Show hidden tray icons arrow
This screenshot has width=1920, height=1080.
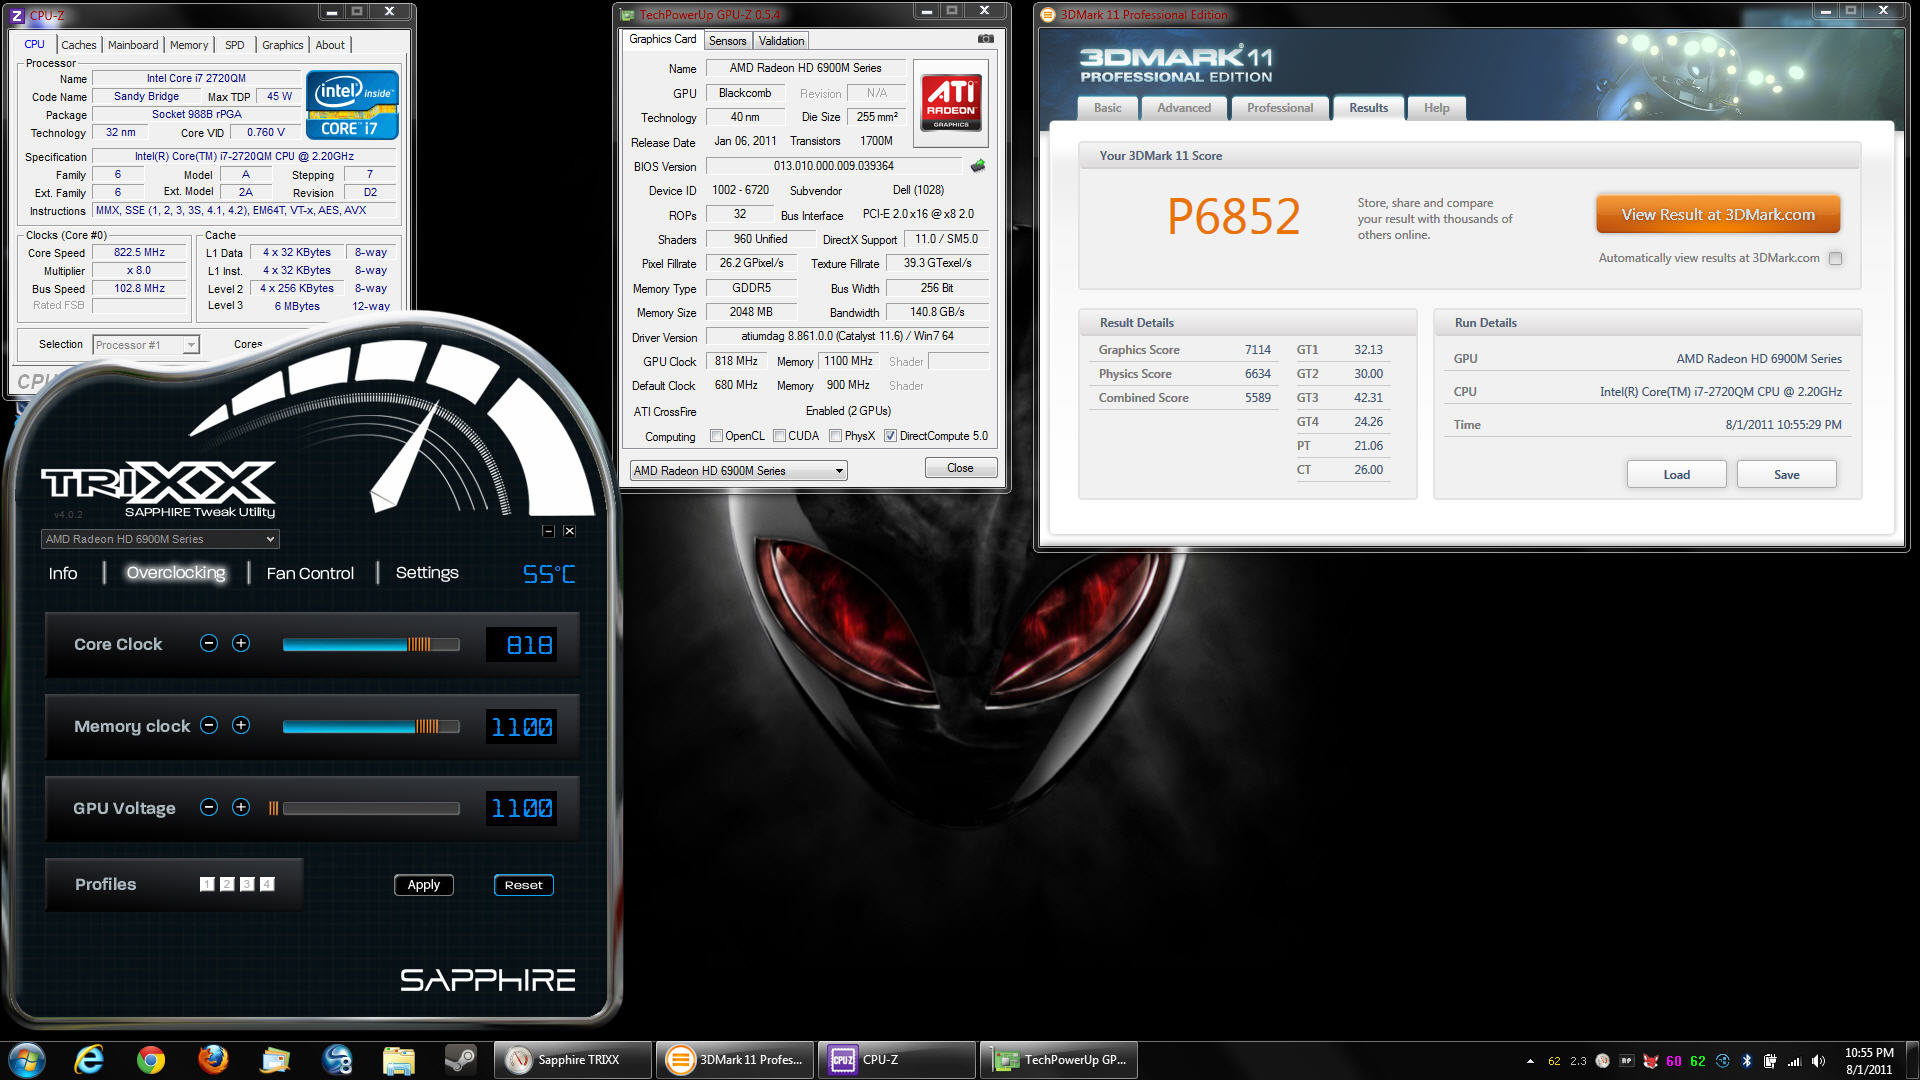(1530, 1061)
